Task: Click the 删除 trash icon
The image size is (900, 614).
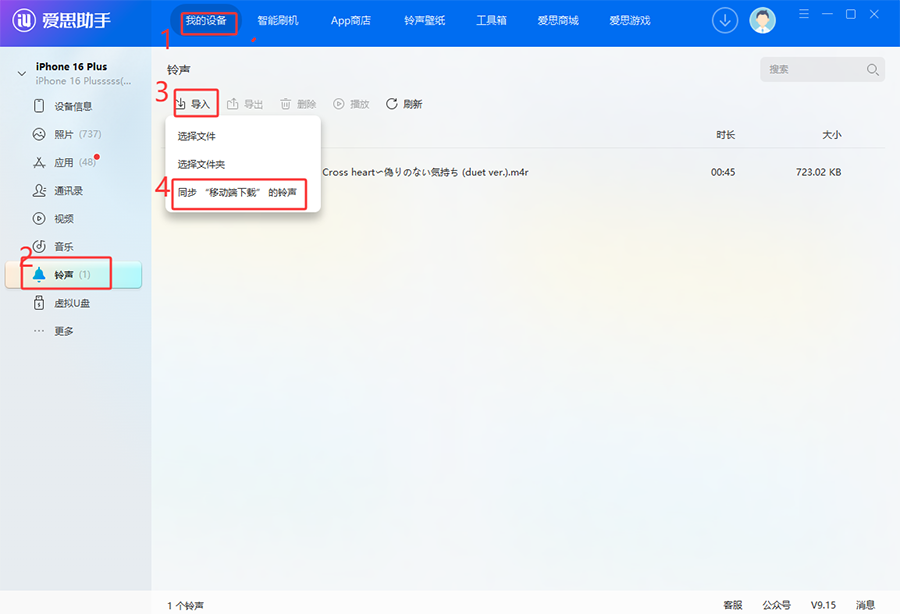Action: tap(285, 104)
